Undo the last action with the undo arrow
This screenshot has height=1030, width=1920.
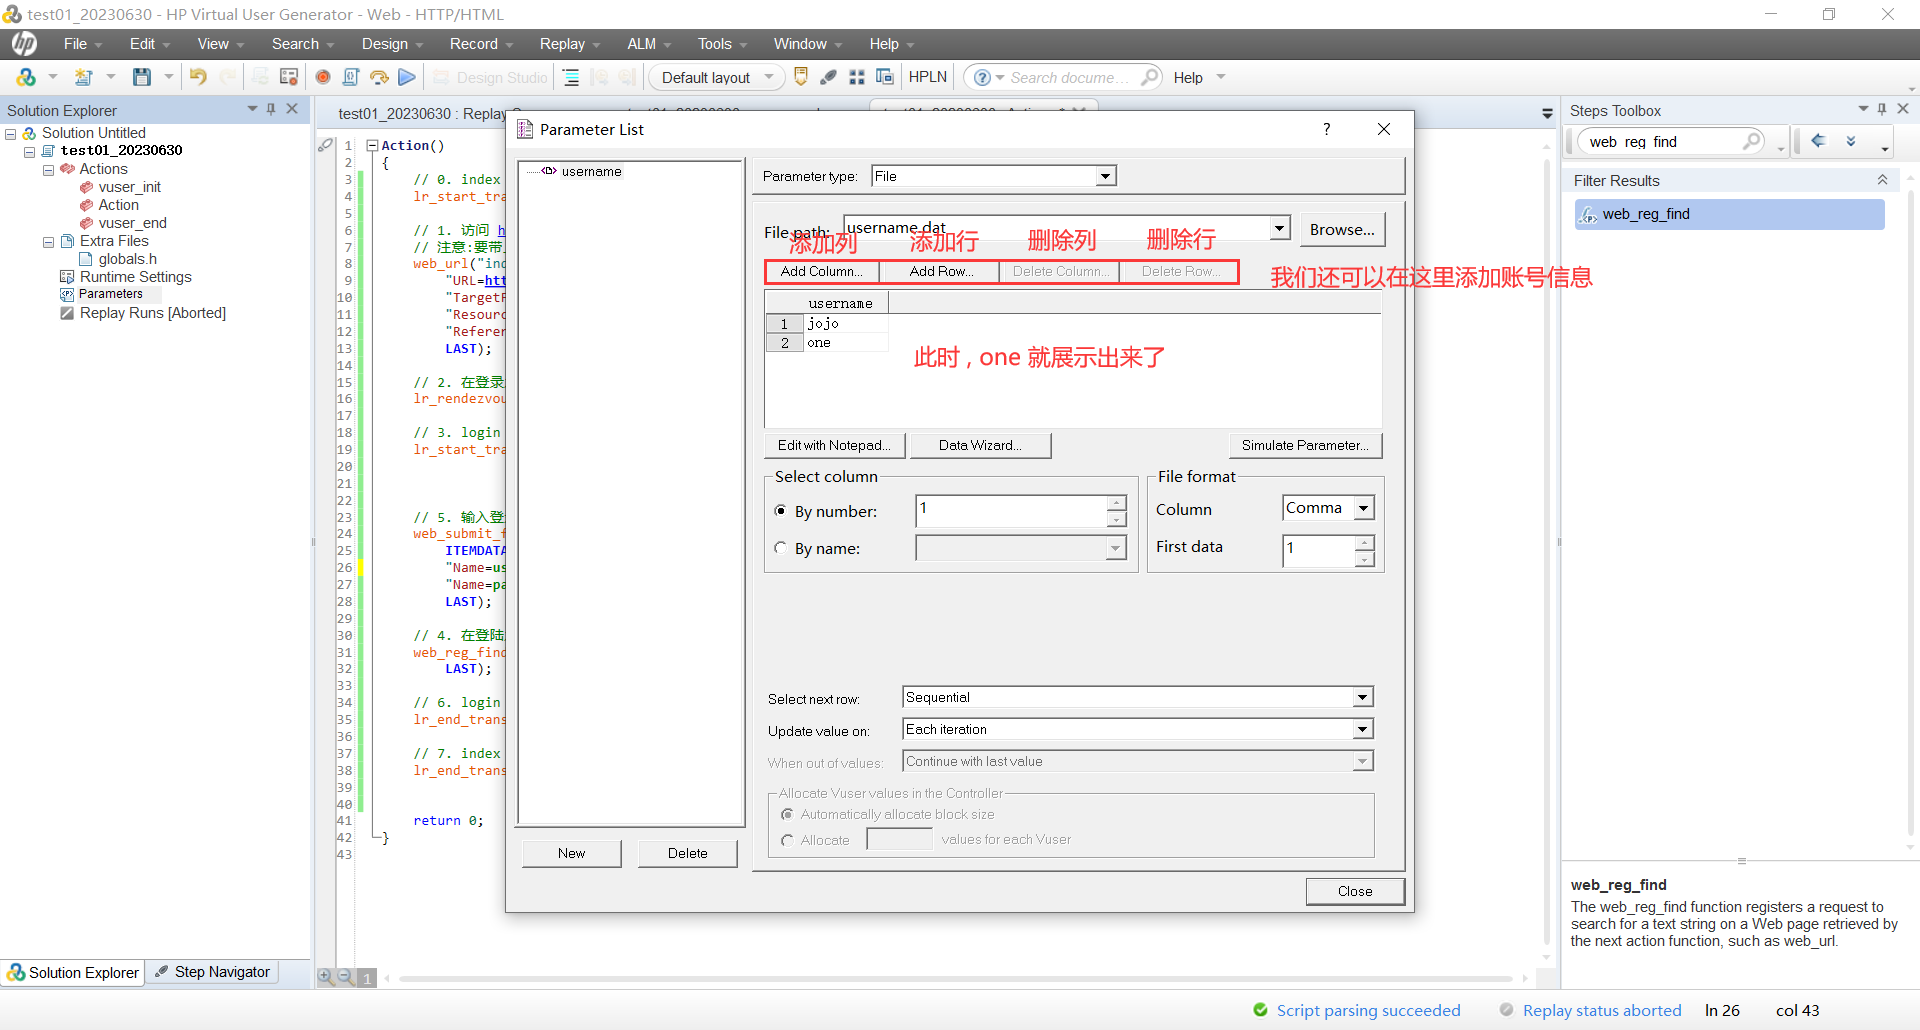[198, 77]
